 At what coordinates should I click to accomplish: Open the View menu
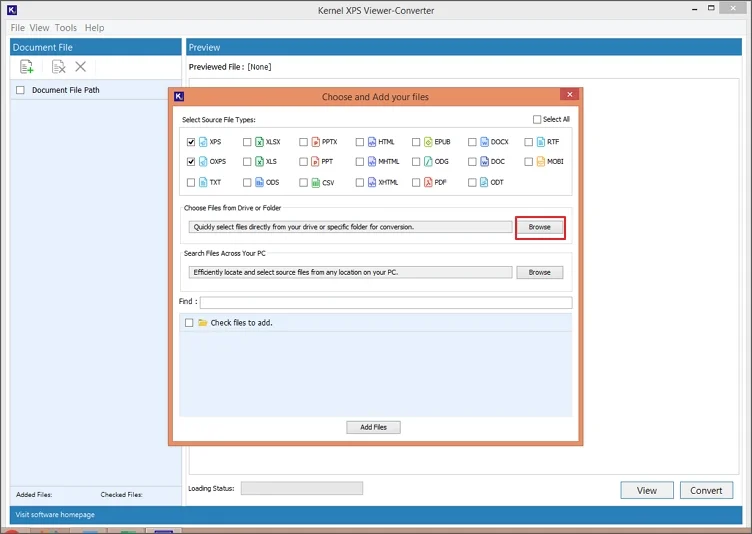pos(39,28)
